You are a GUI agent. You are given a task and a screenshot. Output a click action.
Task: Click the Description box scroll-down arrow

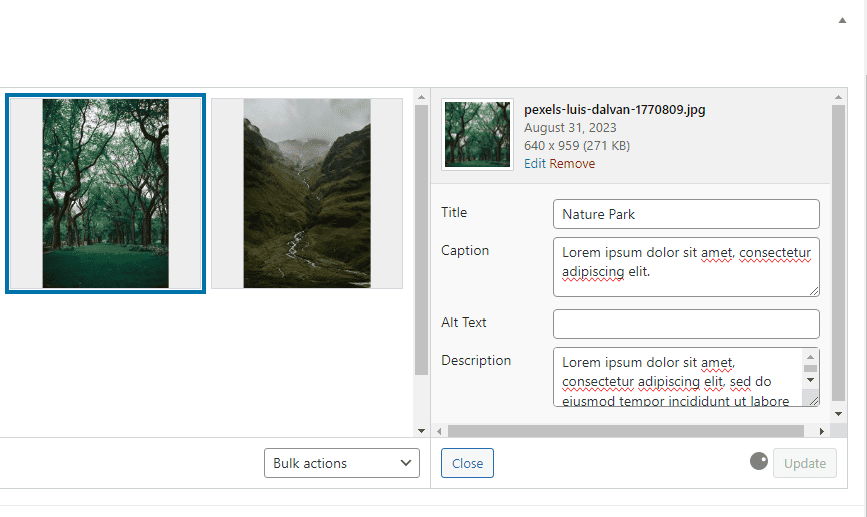[811, 381]
